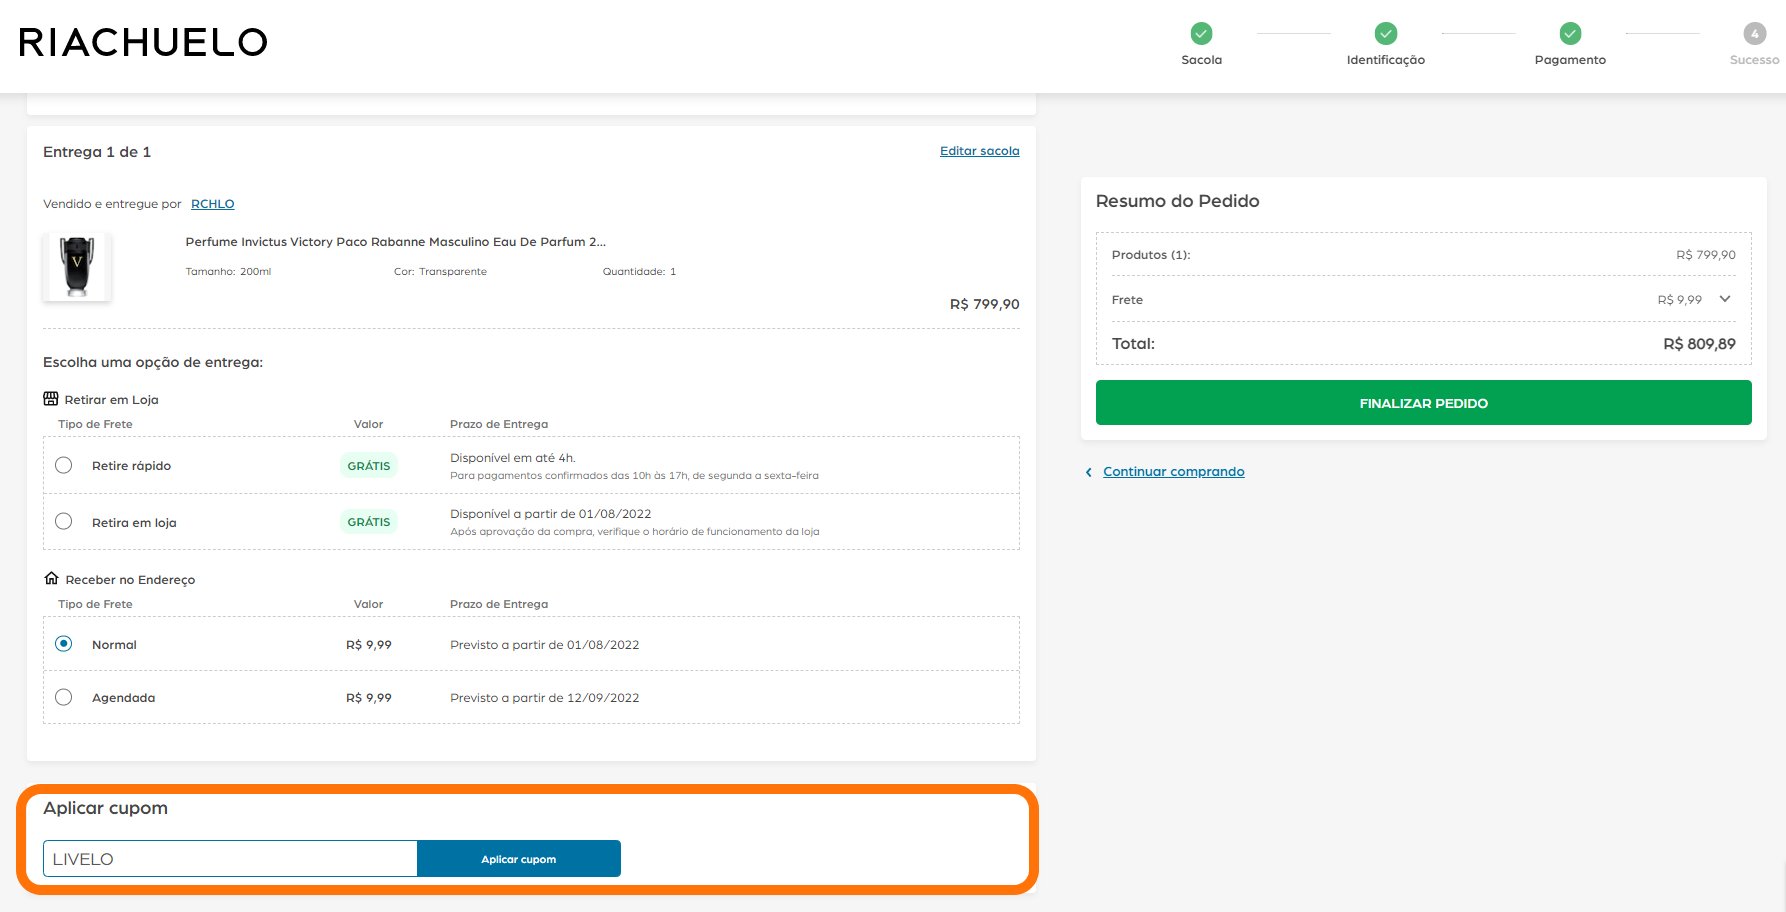1786x912 pixels.
Task: Click 'Disponível a partir de 01/08/2022' text
Action: pyautogui.click(x=551, y=514)
